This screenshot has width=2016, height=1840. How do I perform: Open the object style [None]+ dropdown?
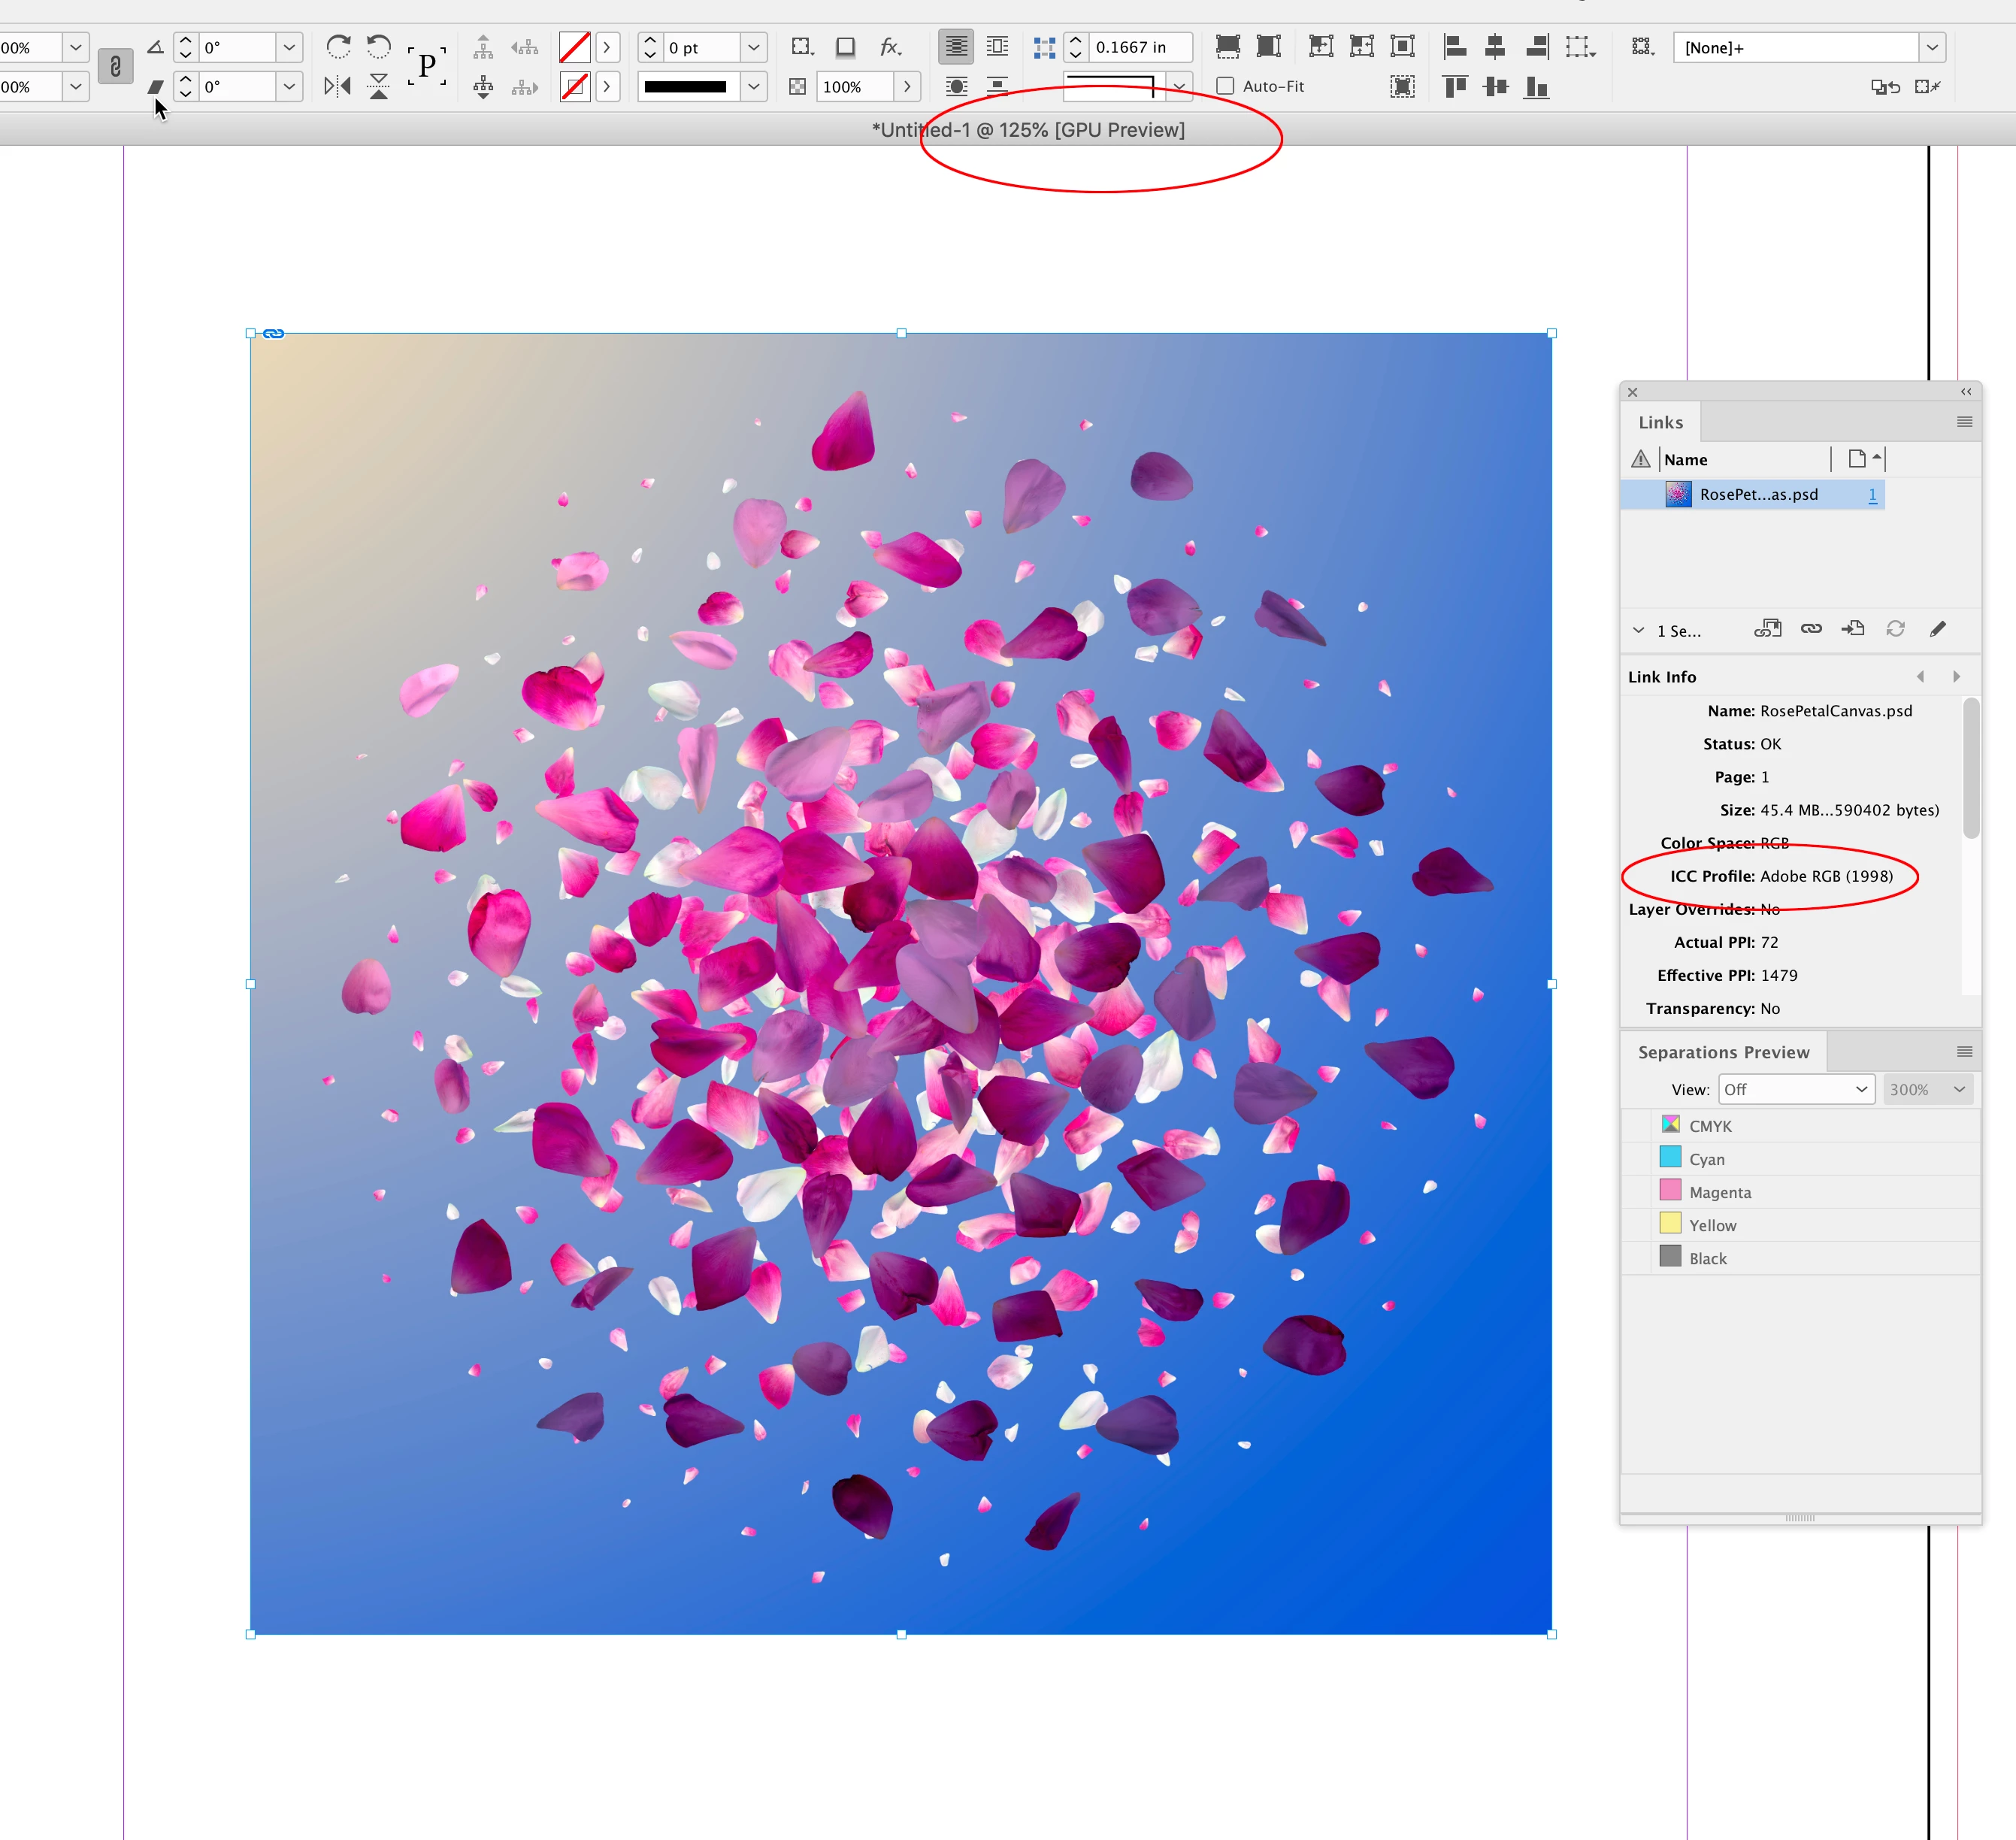(x=1932, y=47)
